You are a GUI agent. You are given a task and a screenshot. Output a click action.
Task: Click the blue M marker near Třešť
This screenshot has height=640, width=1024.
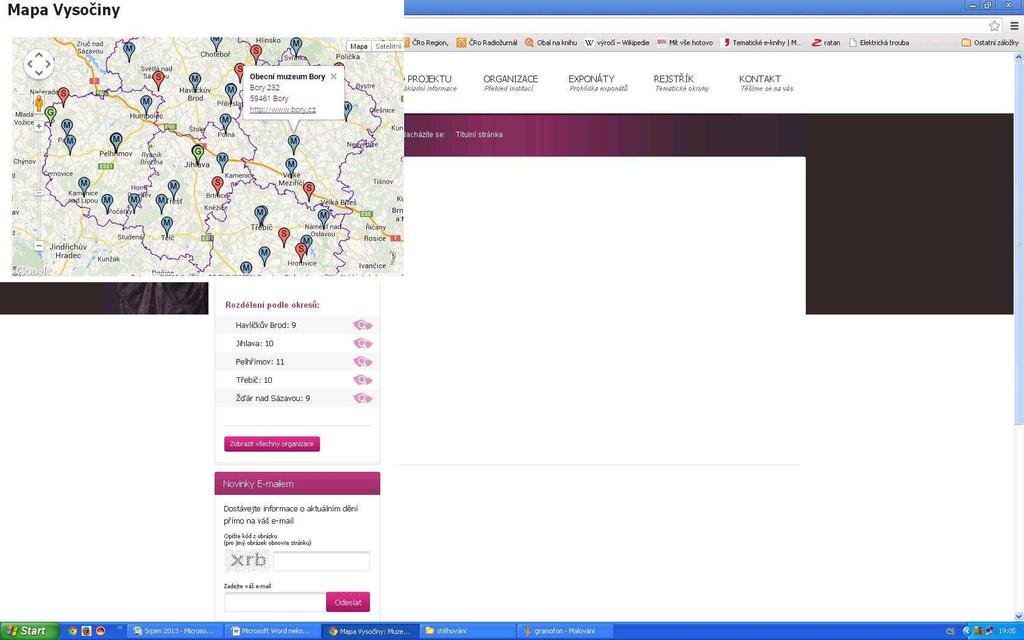pyautogui.click(x=174, y=189)
